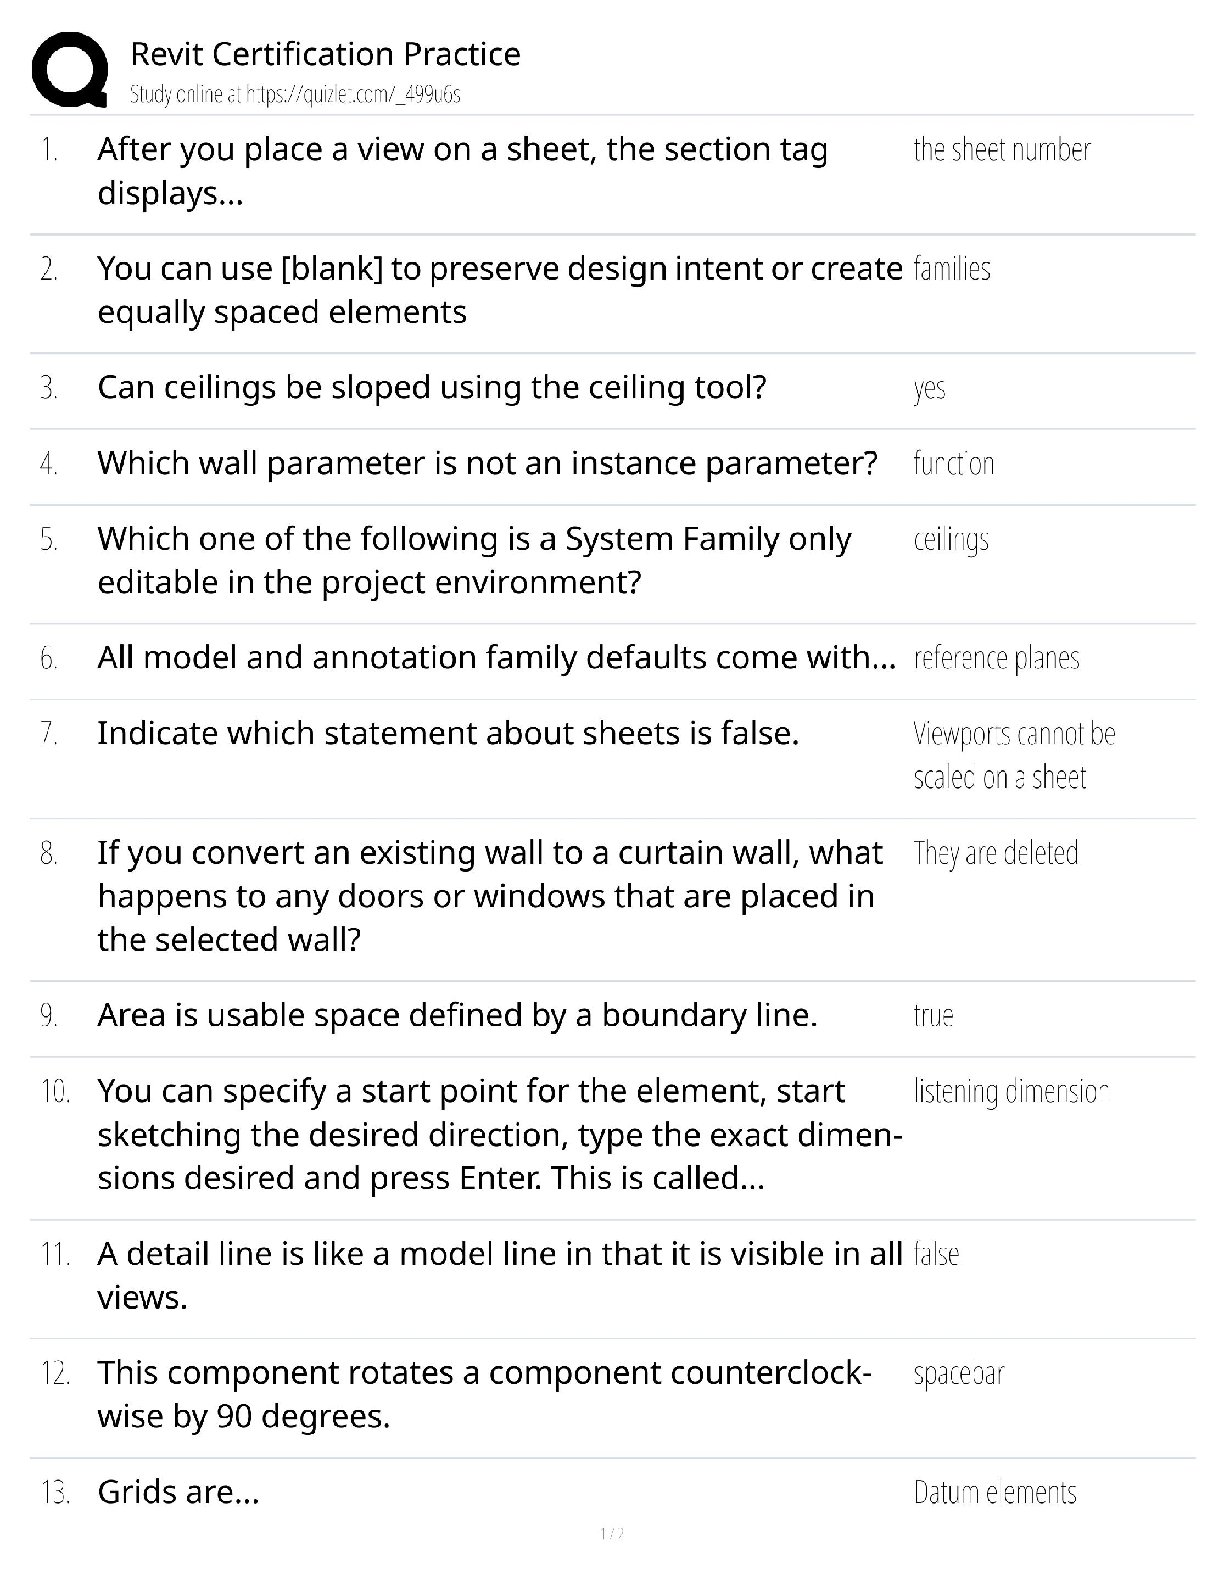Screen dimensions: 1224x1584
Task: Click the answer "spacebar"
Action: click(958, 1374)
